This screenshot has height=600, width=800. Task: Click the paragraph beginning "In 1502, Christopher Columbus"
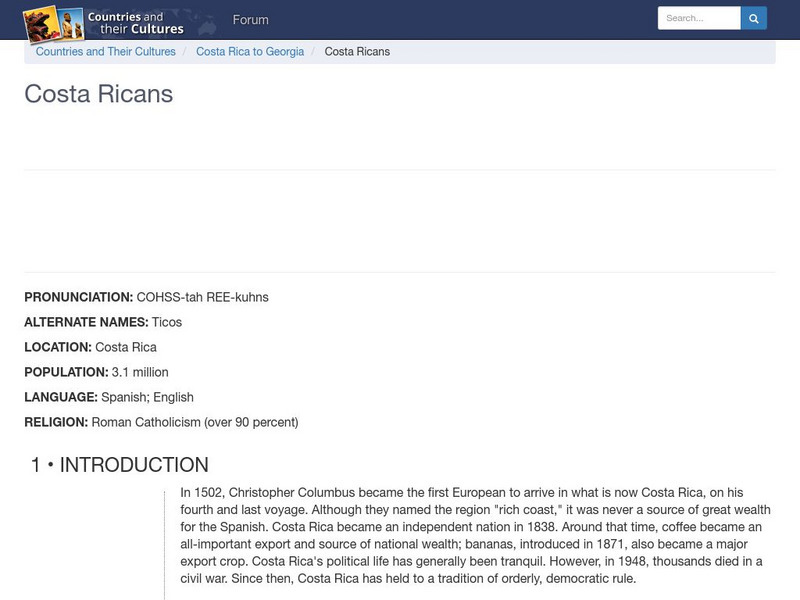tap(476, 535)
